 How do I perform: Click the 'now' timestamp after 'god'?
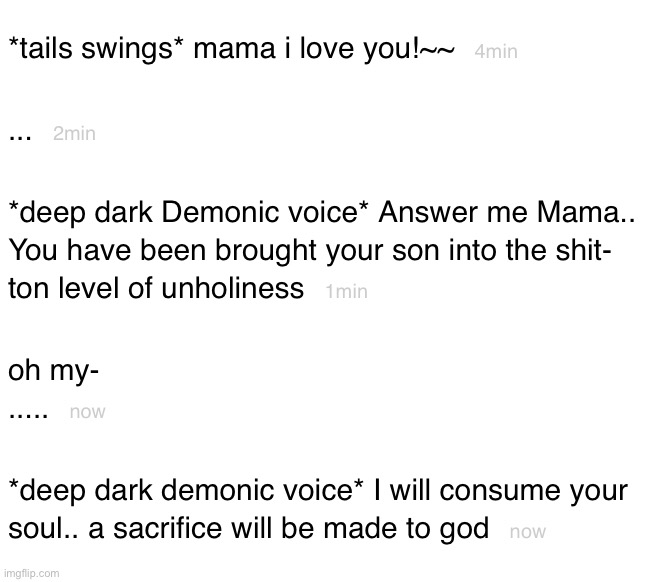(528, 532)
